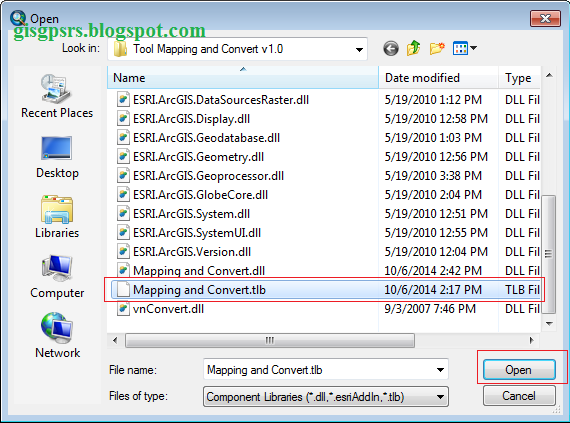570x423 pixels.
Task: Sort files by the Name column header
Action: coord(243,77)
